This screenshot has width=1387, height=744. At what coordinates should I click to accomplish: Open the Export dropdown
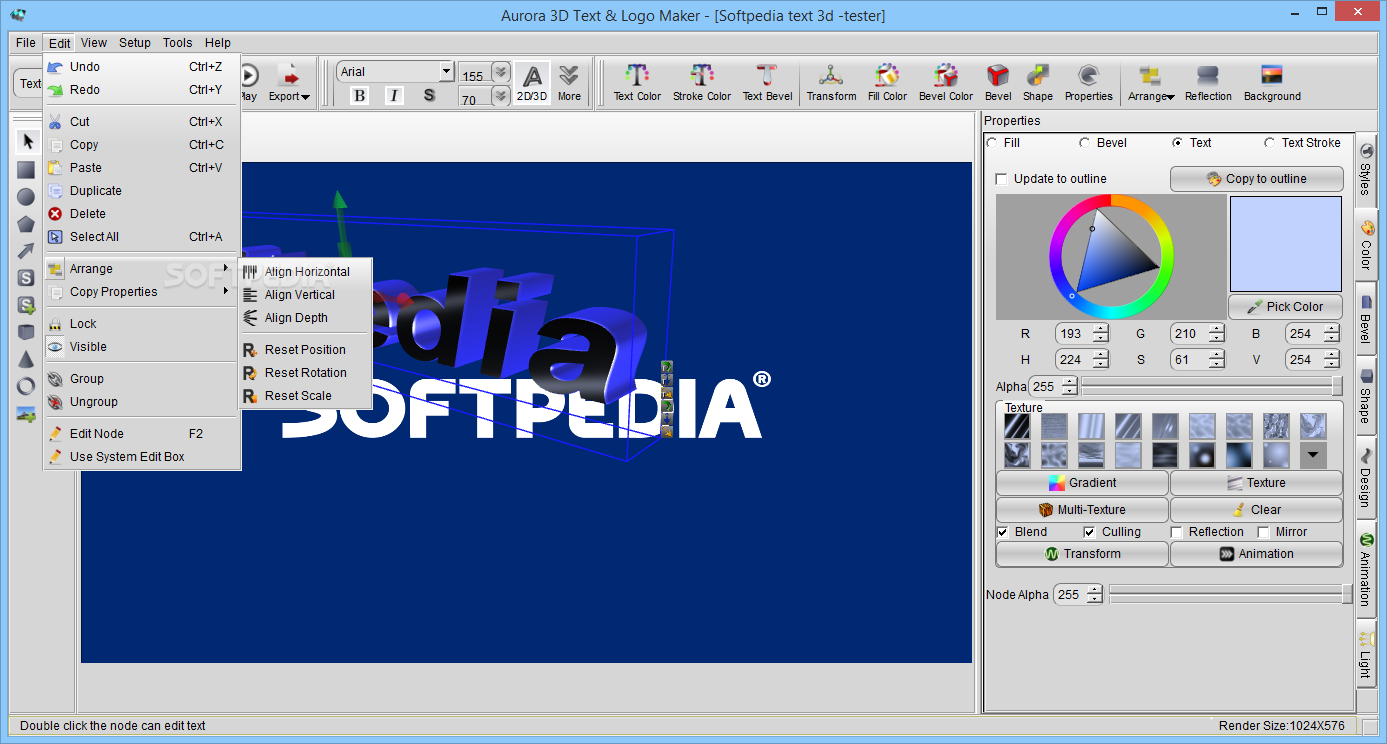pos(289,82)
